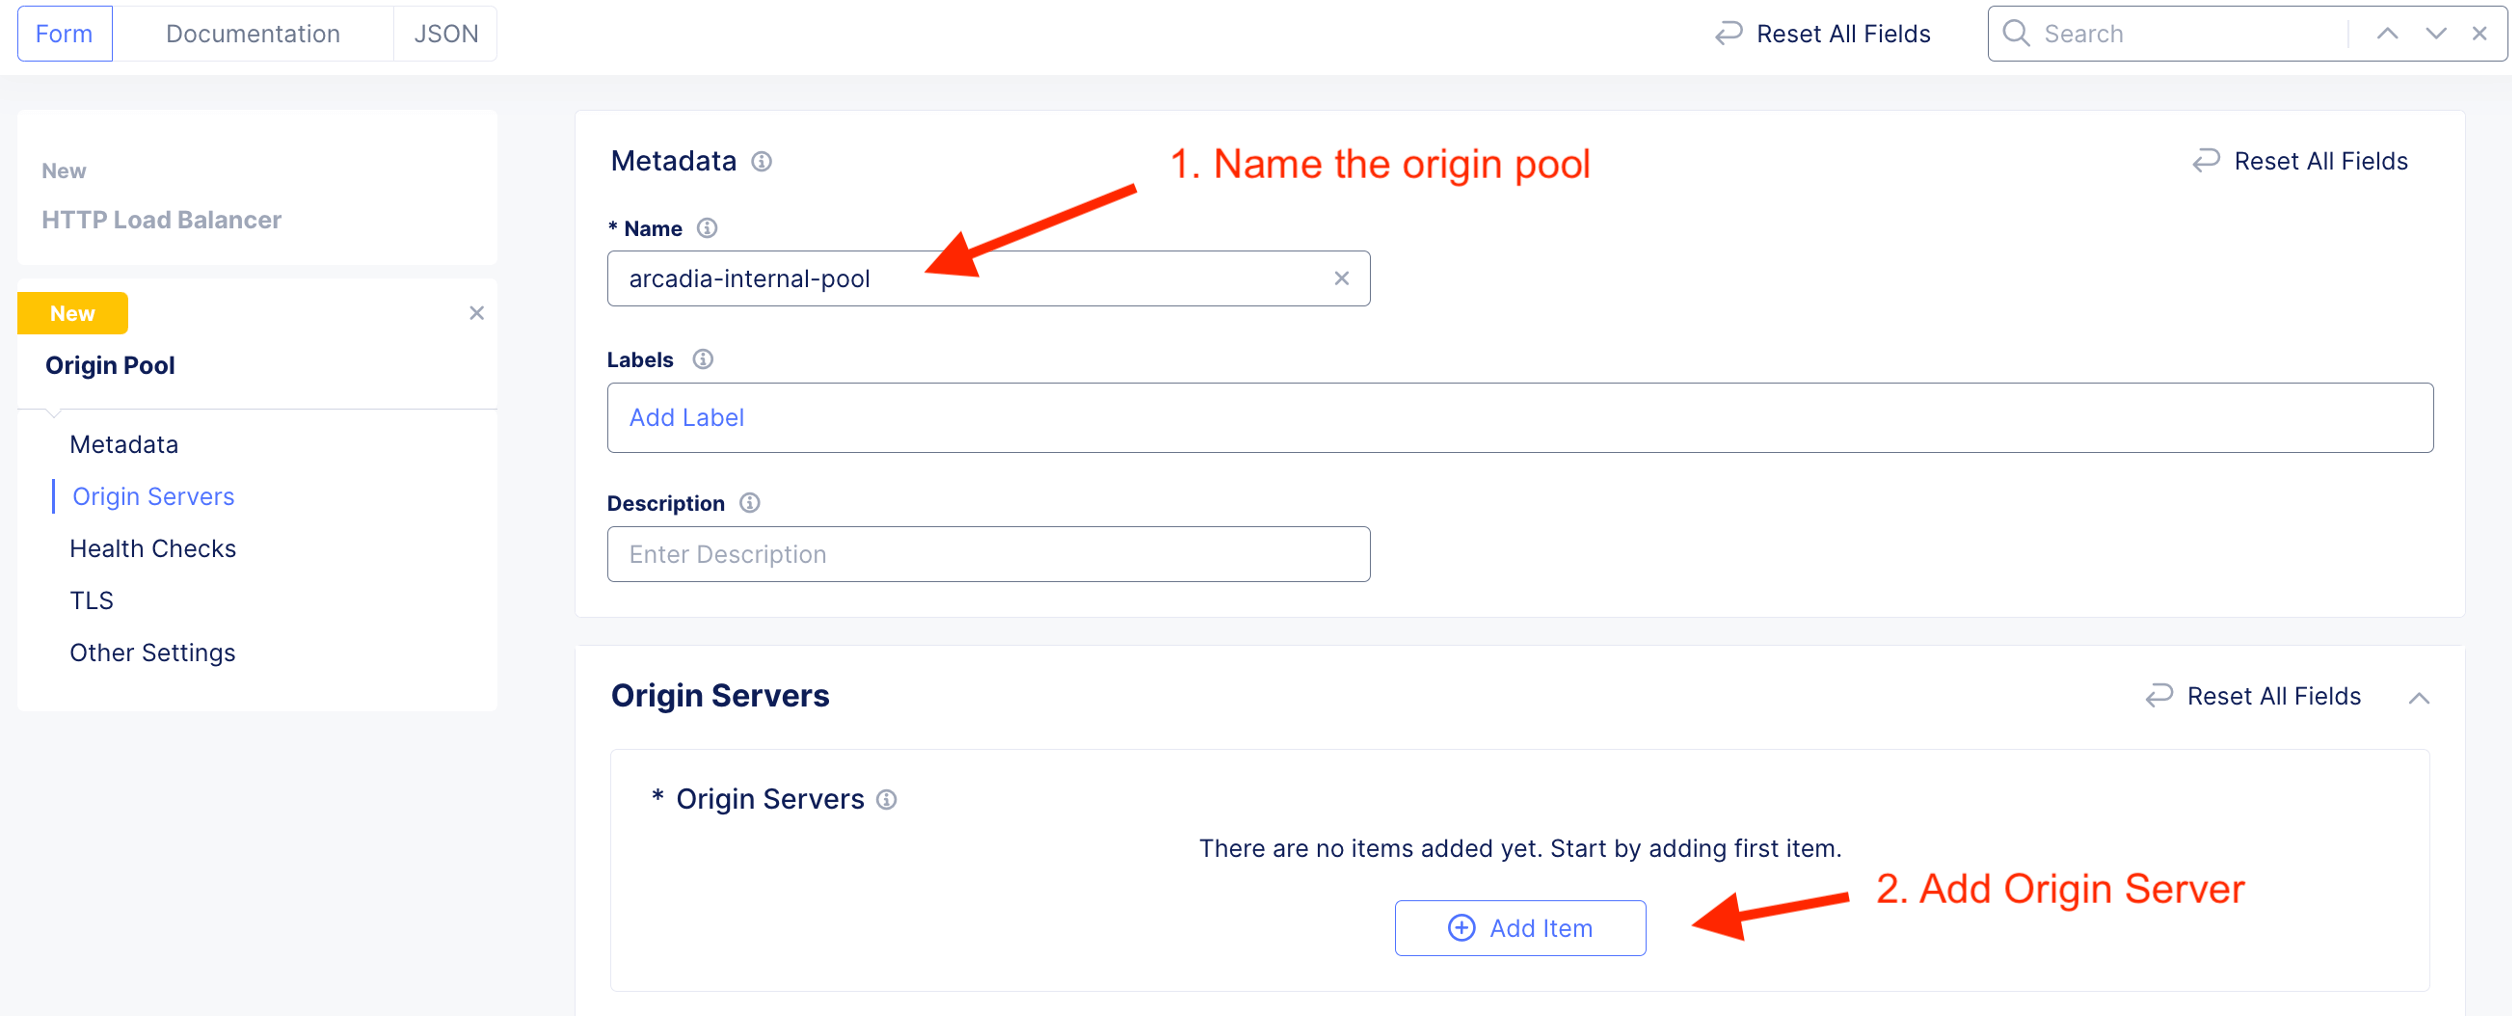Click the info icon next to Metadata heading
The width and height of the screenshot is (2512, 1016).
click(x=762, y=161)
